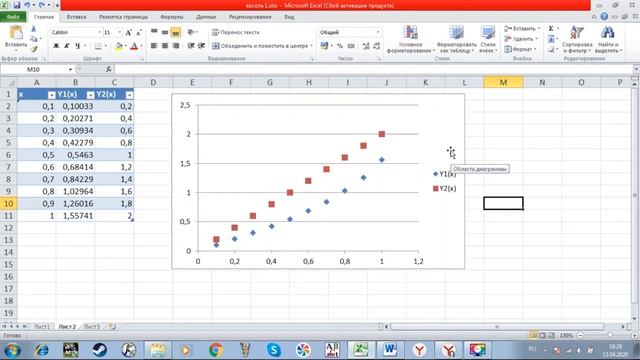Switch to the Формулы ribbon tab
The height and width of the screenshot is (360, 640).
click(x=172, y=17)
